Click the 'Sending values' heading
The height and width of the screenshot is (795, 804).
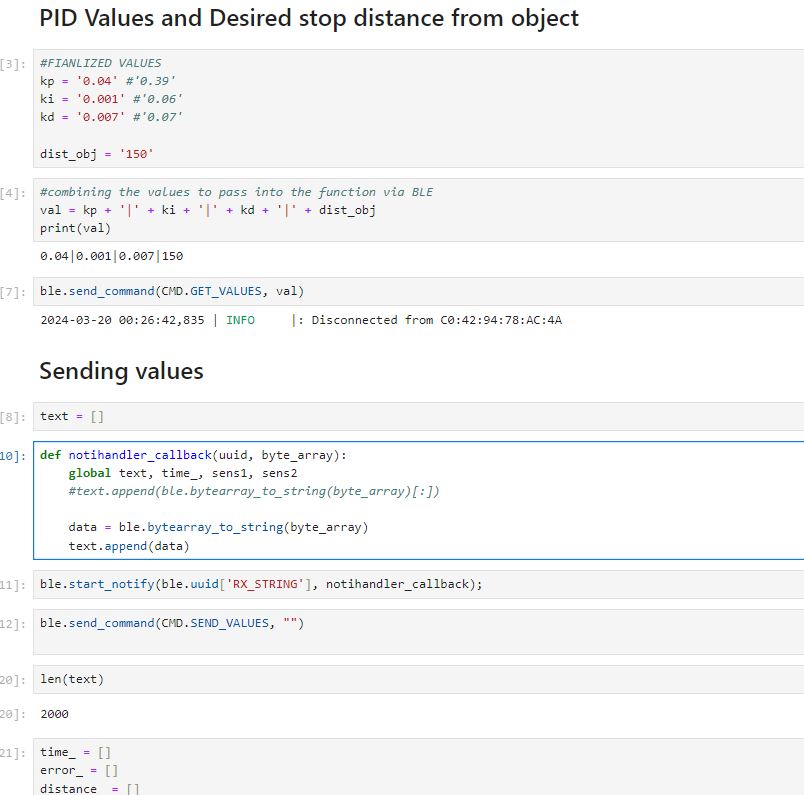click(x=121, y=372)
